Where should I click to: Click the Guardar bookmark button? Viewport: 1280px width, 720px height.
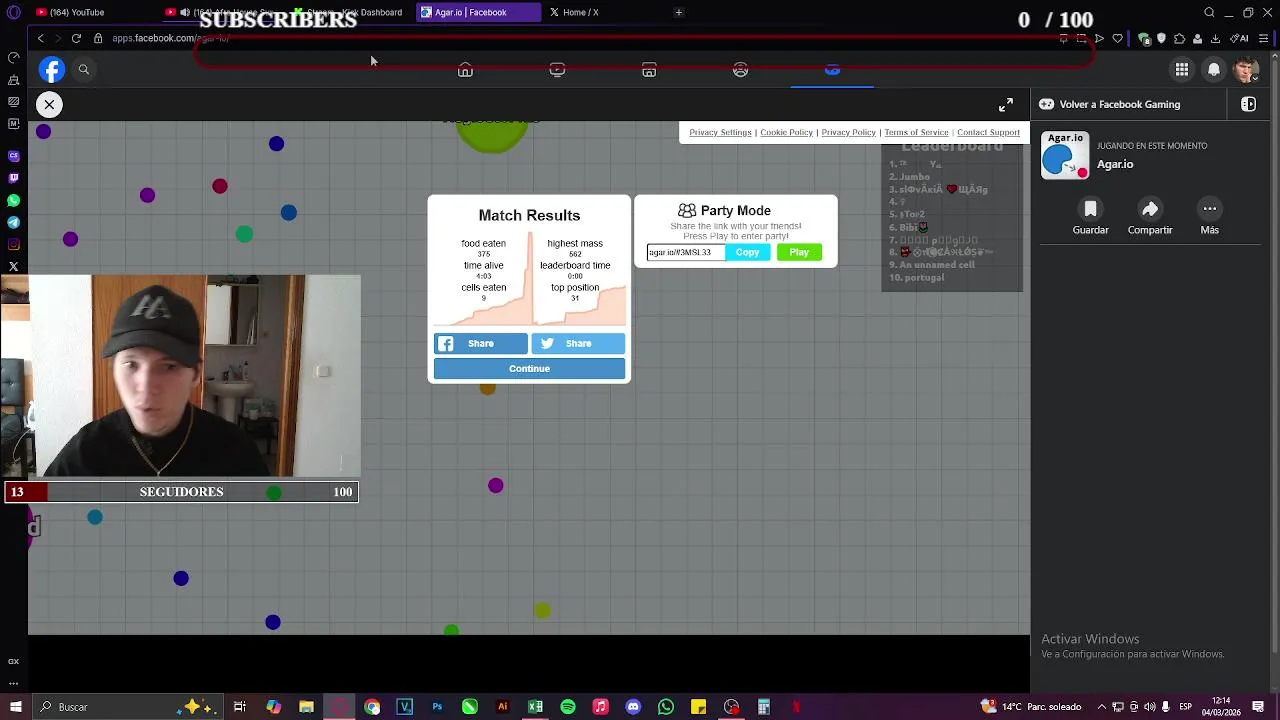click(x=1090, y=209)
